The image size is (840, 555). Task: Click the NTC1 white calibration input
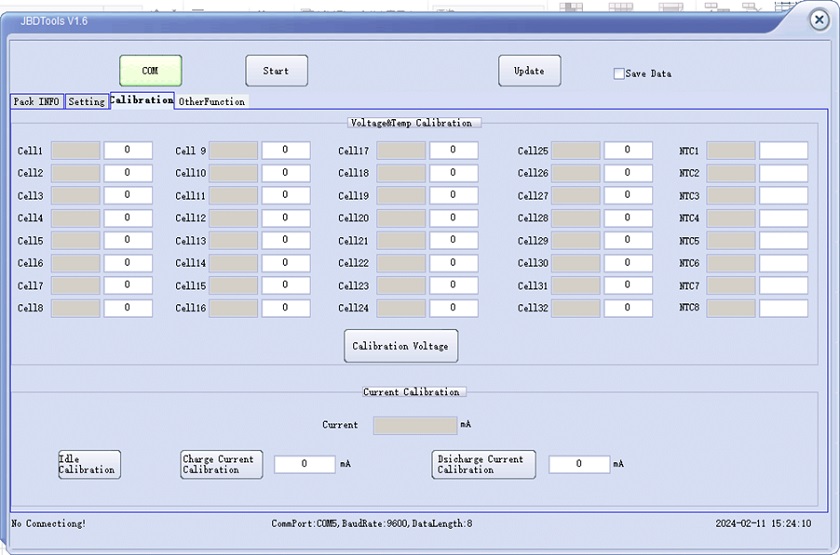[784, 150]
